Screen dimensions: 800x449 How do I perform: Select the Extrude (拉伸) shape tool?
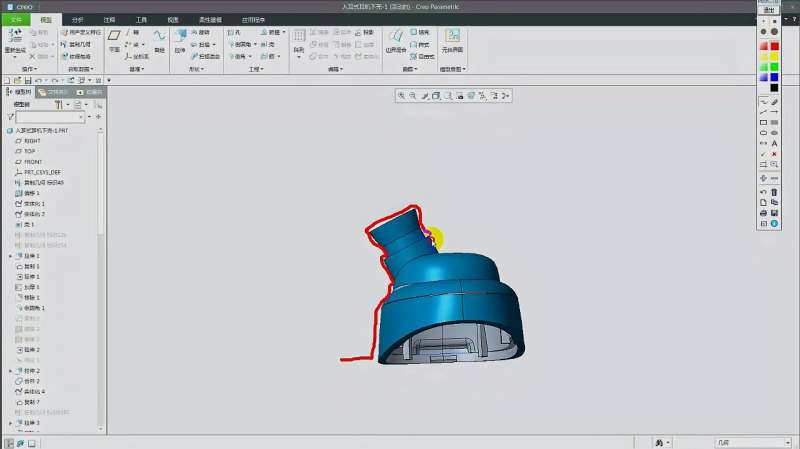(x=180, y=38)
